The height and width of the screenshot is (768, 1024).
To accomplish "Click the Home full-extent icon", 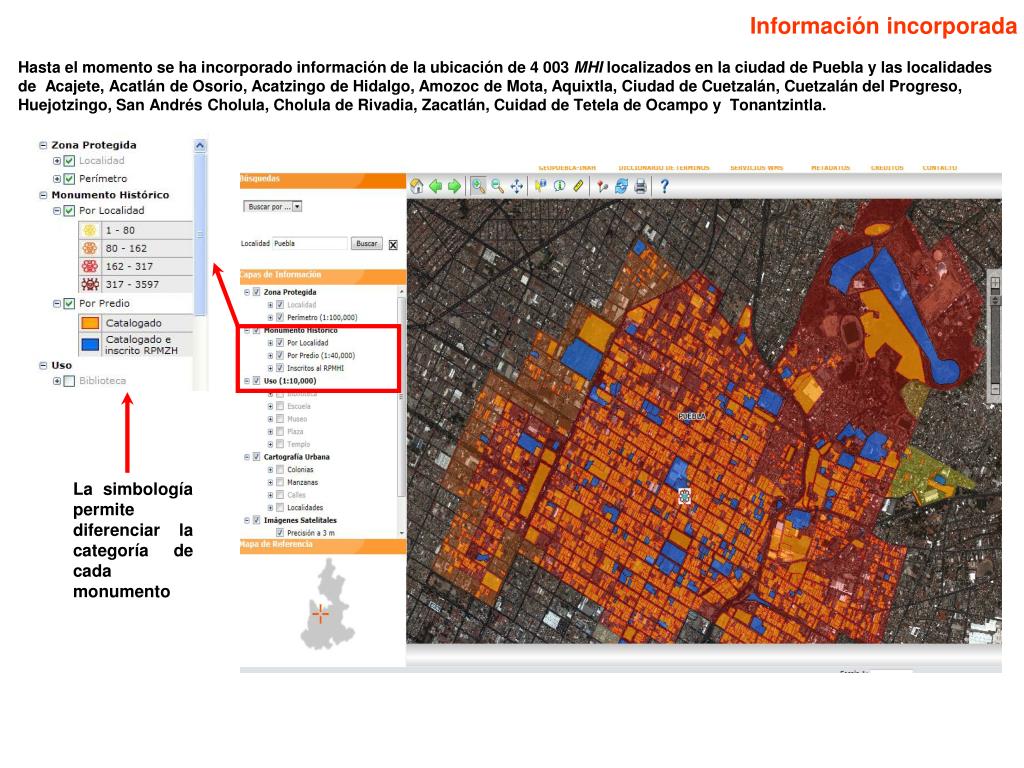I will (x=417, y=186).
